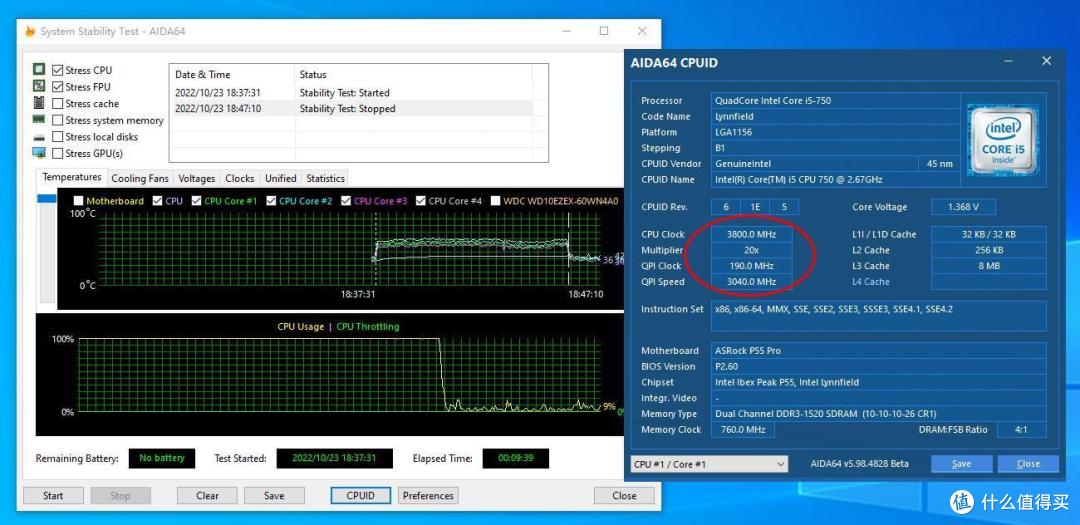Click the AIDA64 flame icon in System Stability Test title bar
This screenshot has width=1080, height=525.
(x=30, y=31)
